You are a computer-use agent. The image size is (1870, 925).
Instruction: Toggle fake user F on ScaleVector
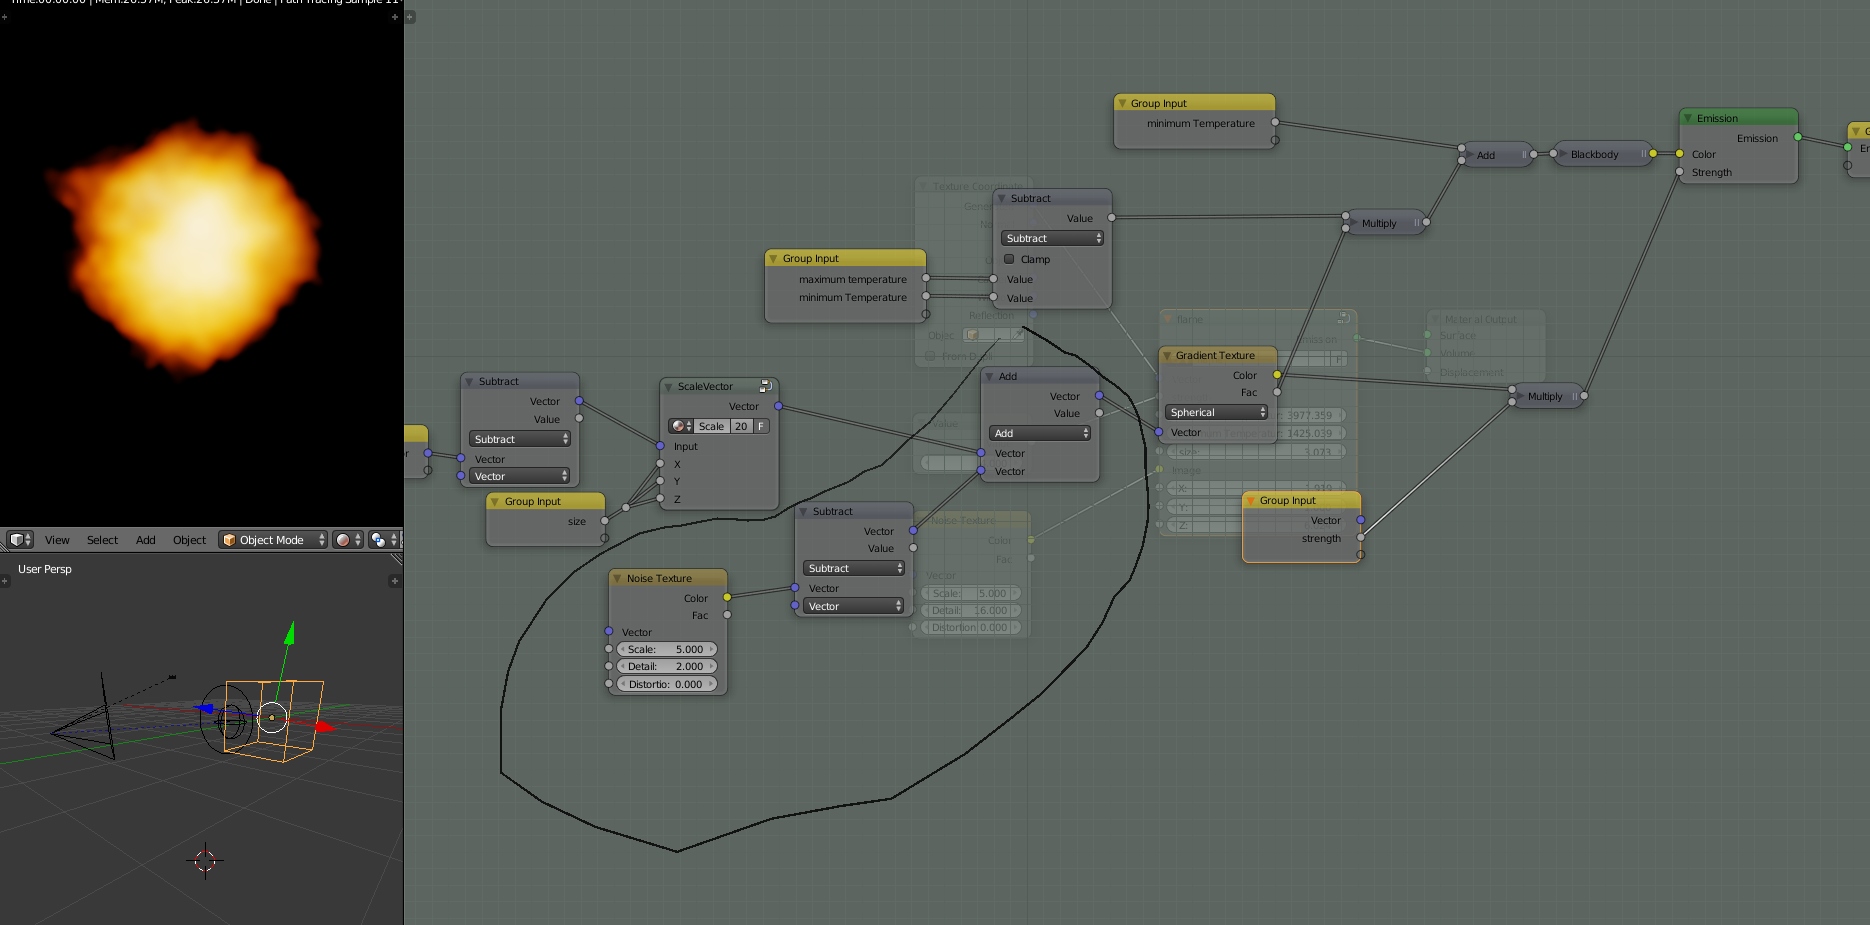[761, 426]
